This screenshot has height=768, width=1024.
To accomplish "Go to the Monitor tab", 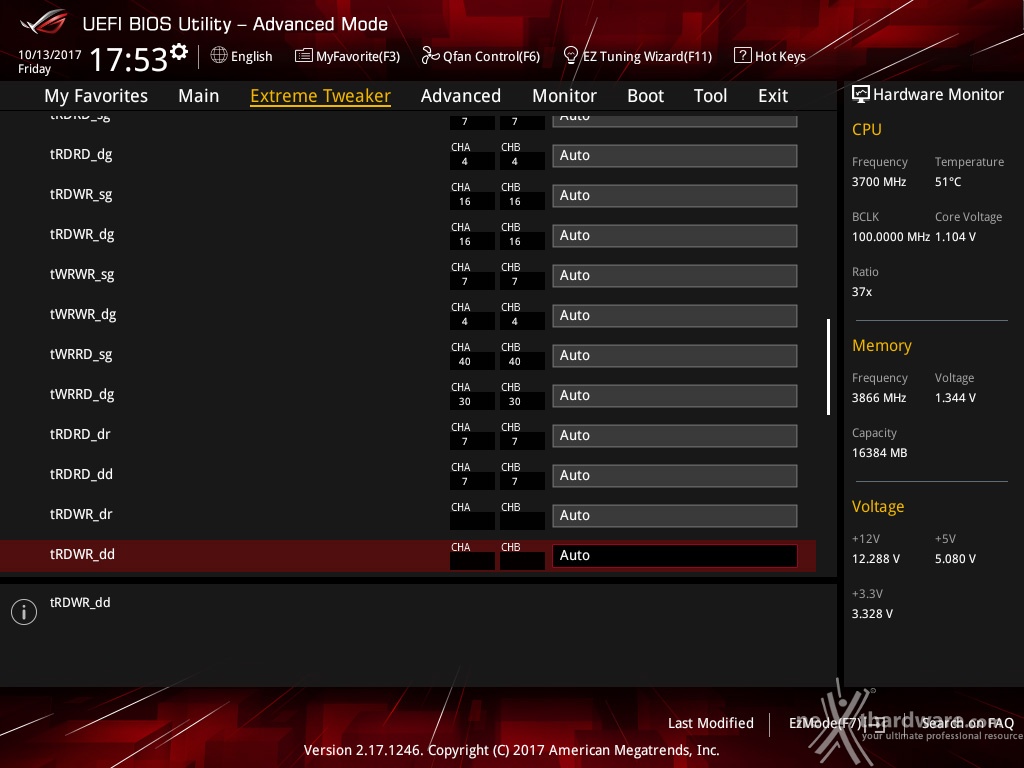I will point(564,96).
